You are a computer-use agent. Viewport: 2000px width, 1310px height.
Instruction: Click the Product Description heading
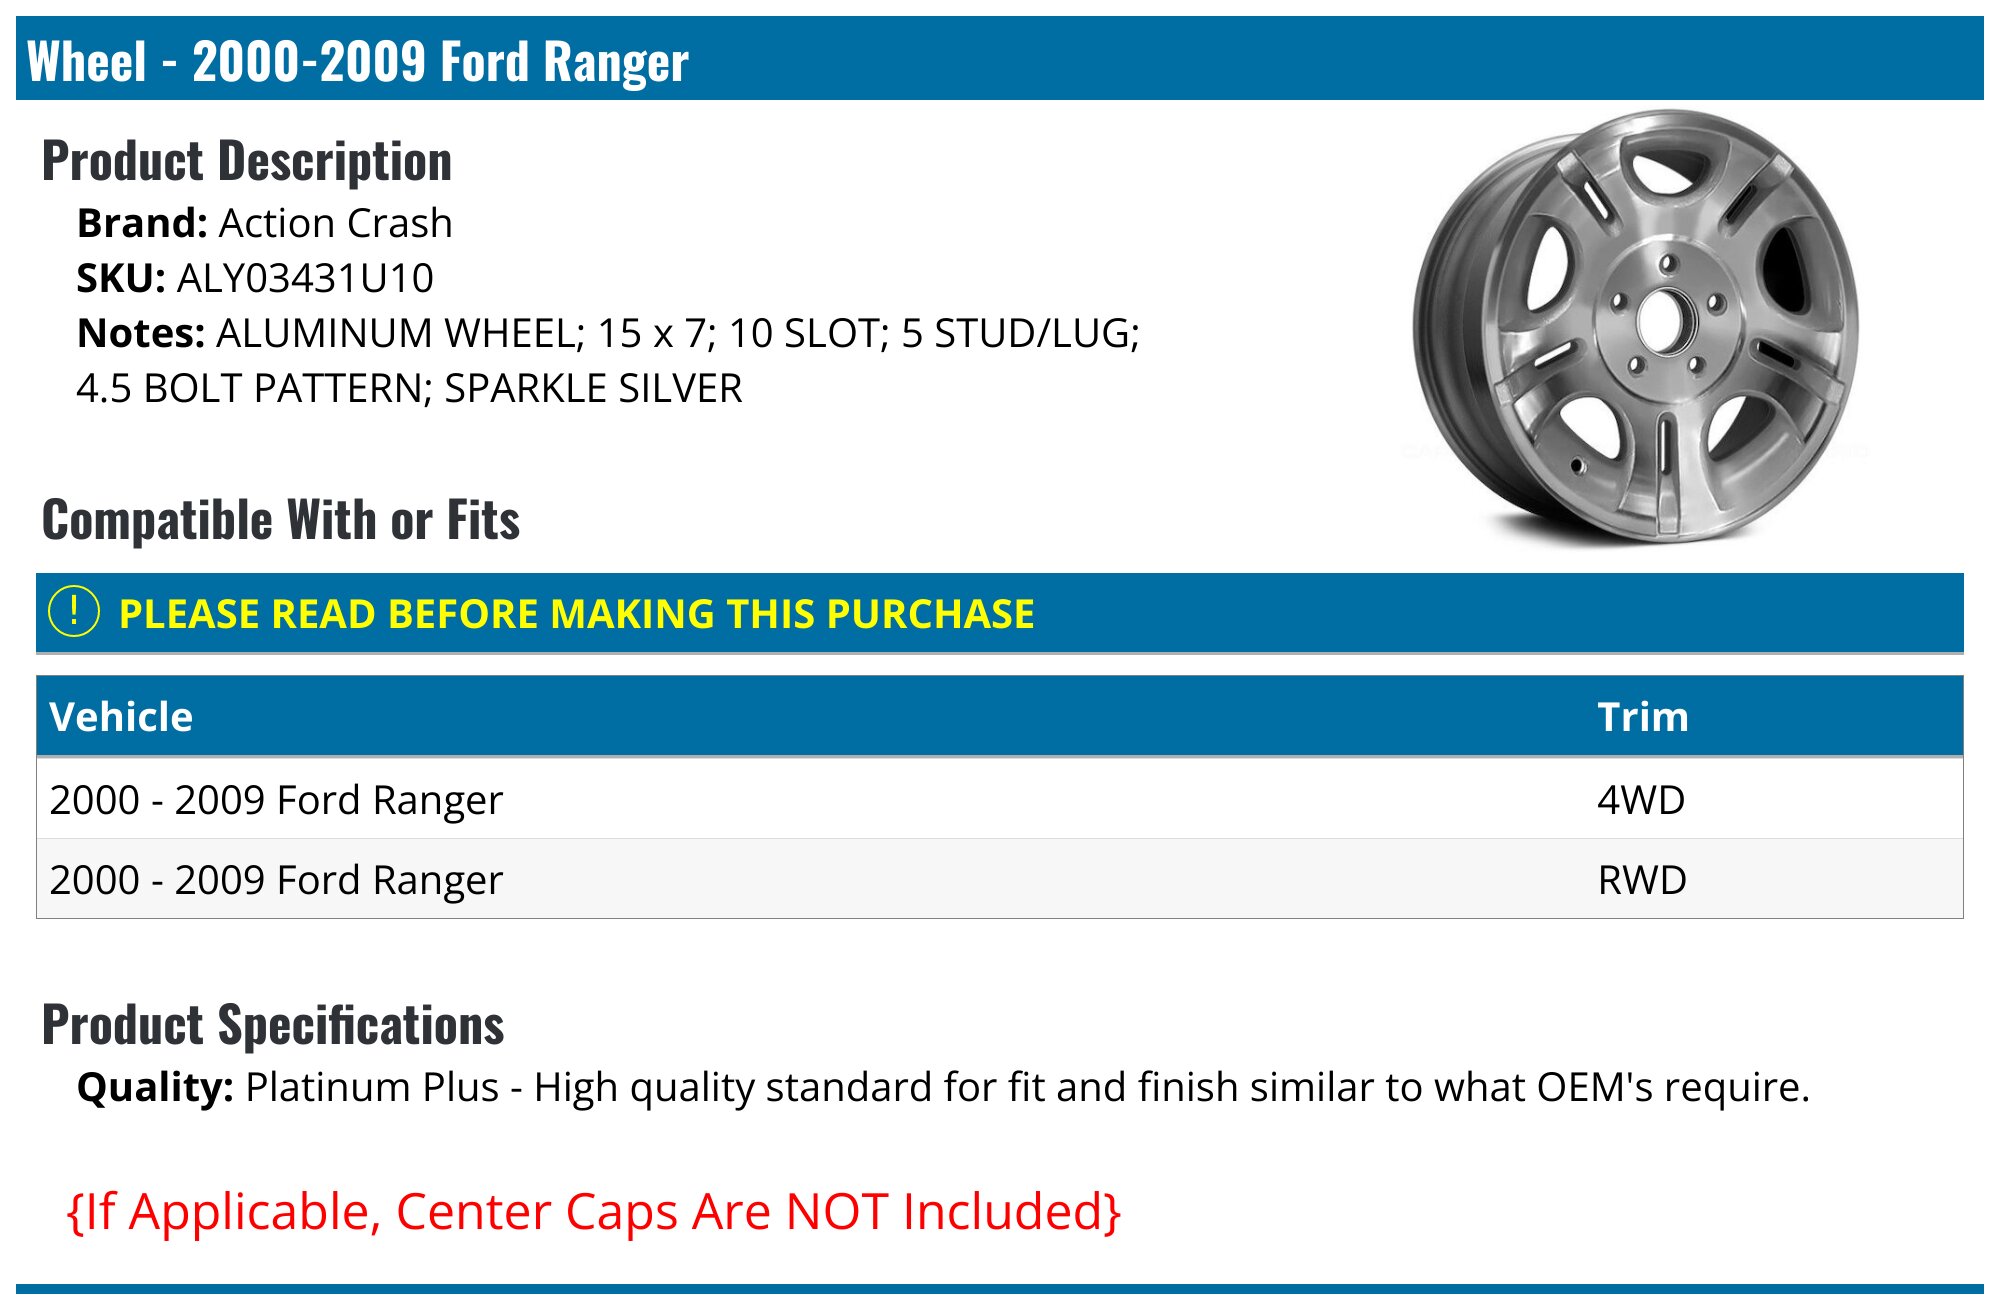pos(247,161)
